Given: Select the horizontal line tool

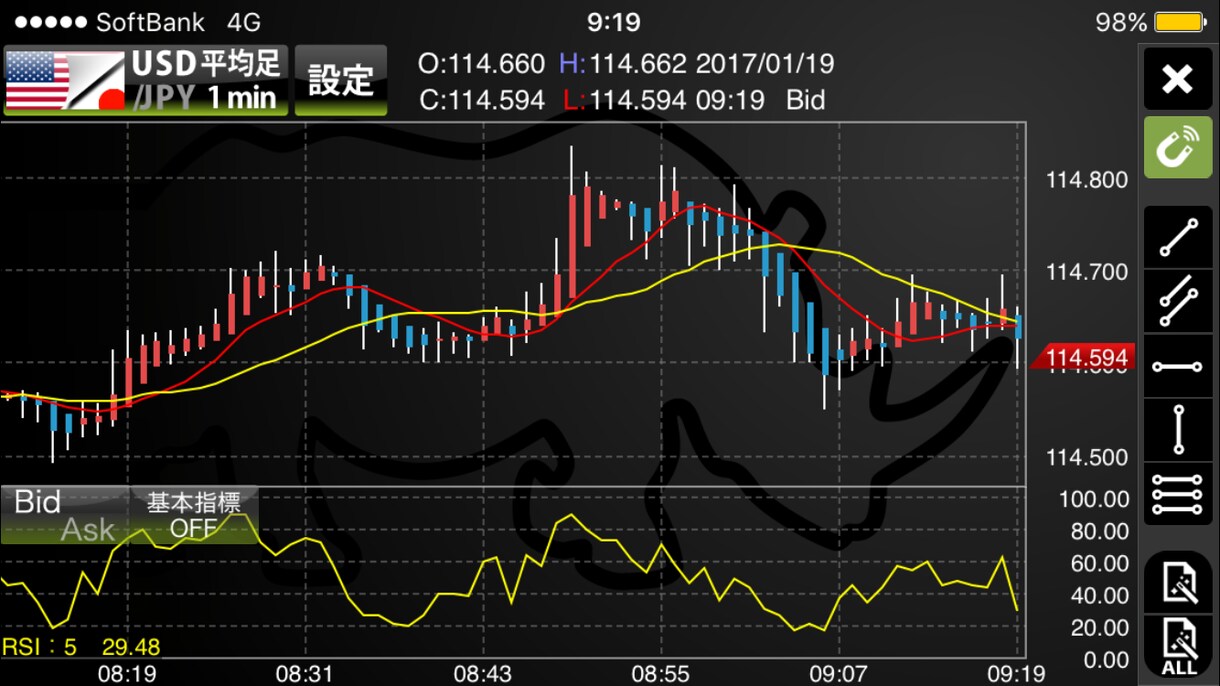Looking at the screenshot, I should [x=1178, y=366].
